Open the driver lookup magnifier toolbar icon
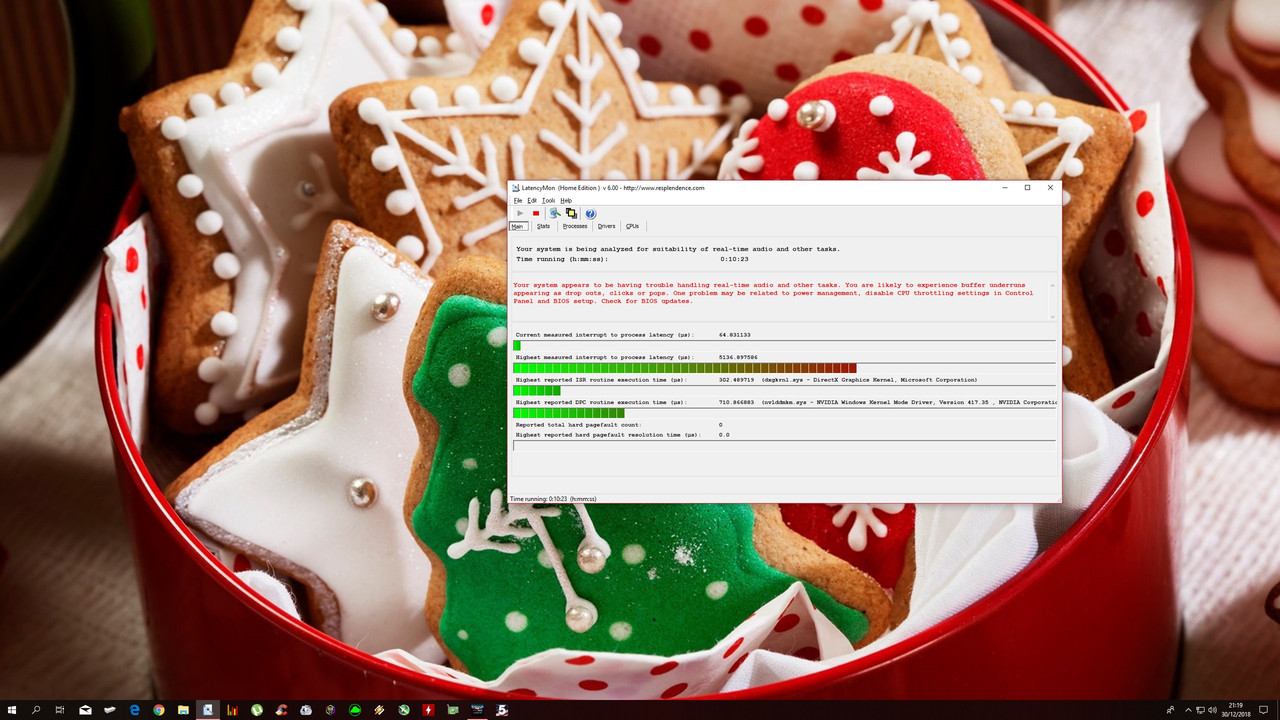Image resolution: width=1280 pixels, height=720 pixels. pyautogui.click(x=555, y=213)
